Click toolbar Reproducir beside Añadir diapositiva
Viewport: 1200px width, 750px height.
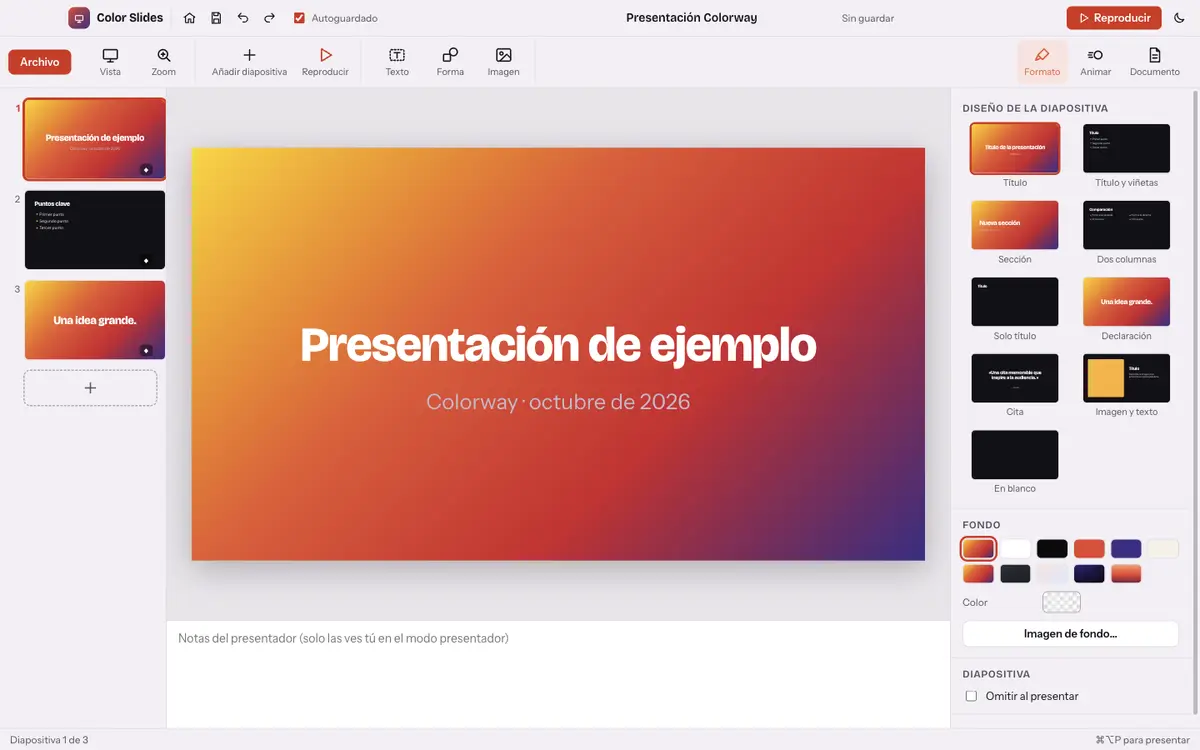click(325, 62)
